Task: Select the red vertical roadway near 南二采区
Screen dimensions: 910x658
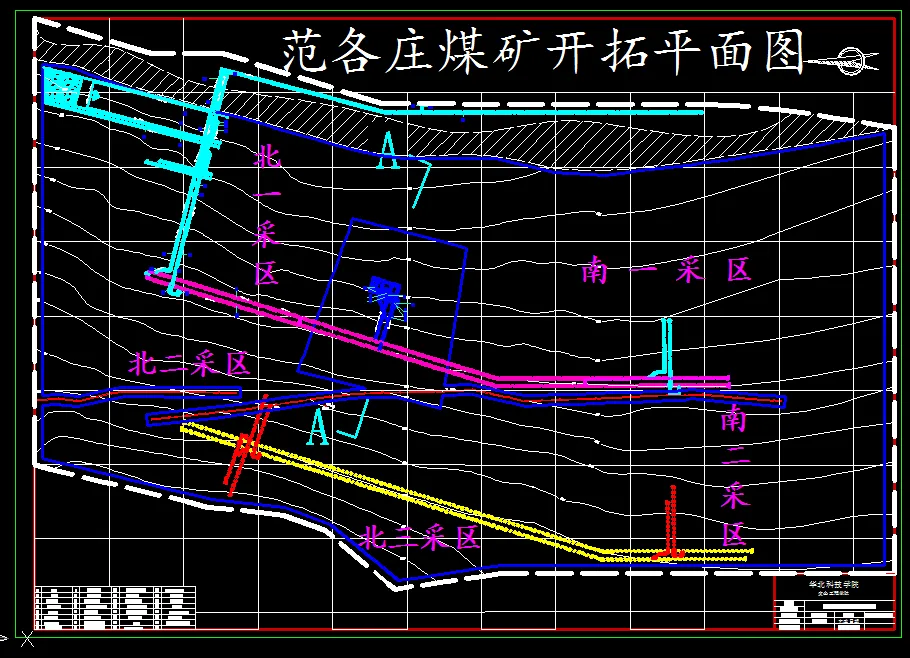Action: [x=671, y=522]
